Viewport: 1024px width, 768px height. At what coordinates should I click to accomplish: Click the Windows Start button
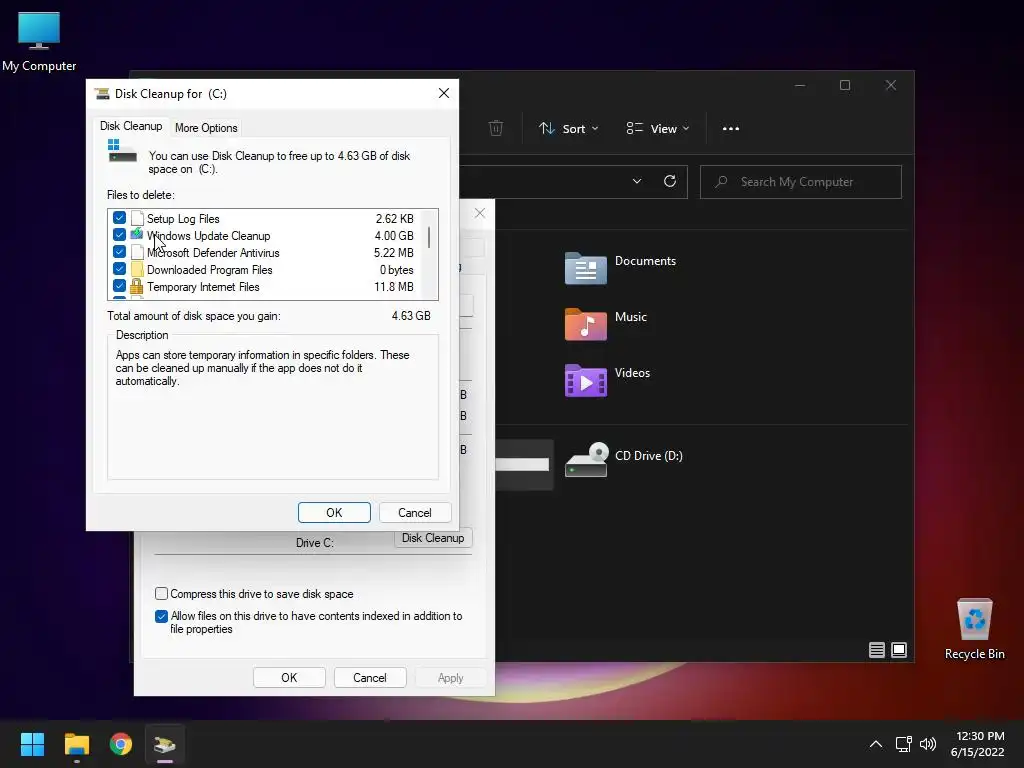32,744
